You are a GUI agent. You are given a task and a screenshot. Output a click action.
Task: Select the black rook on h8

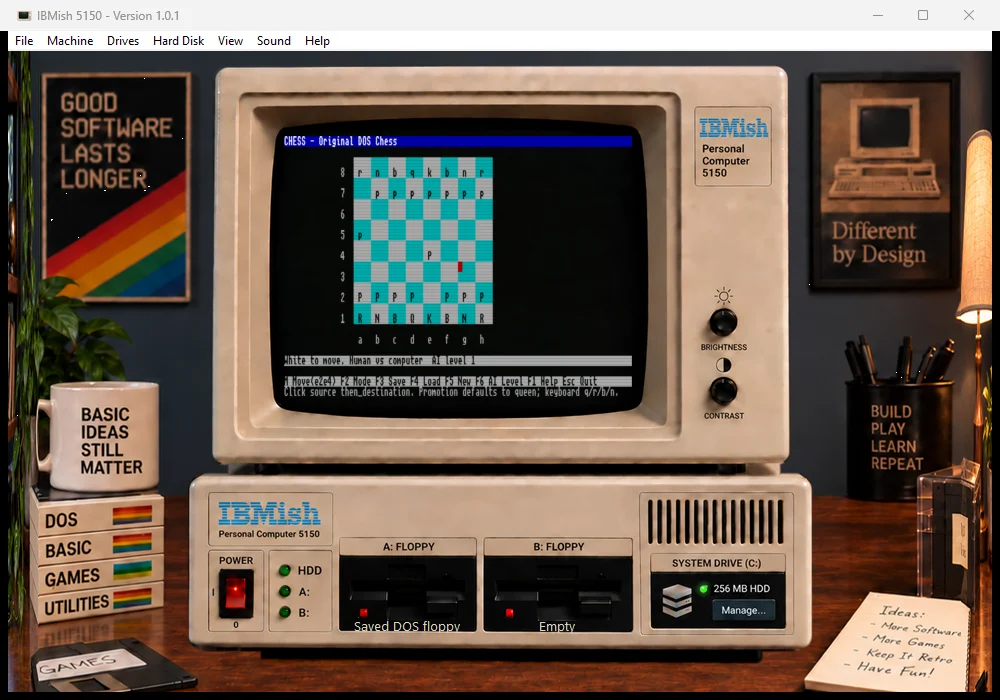482,173
